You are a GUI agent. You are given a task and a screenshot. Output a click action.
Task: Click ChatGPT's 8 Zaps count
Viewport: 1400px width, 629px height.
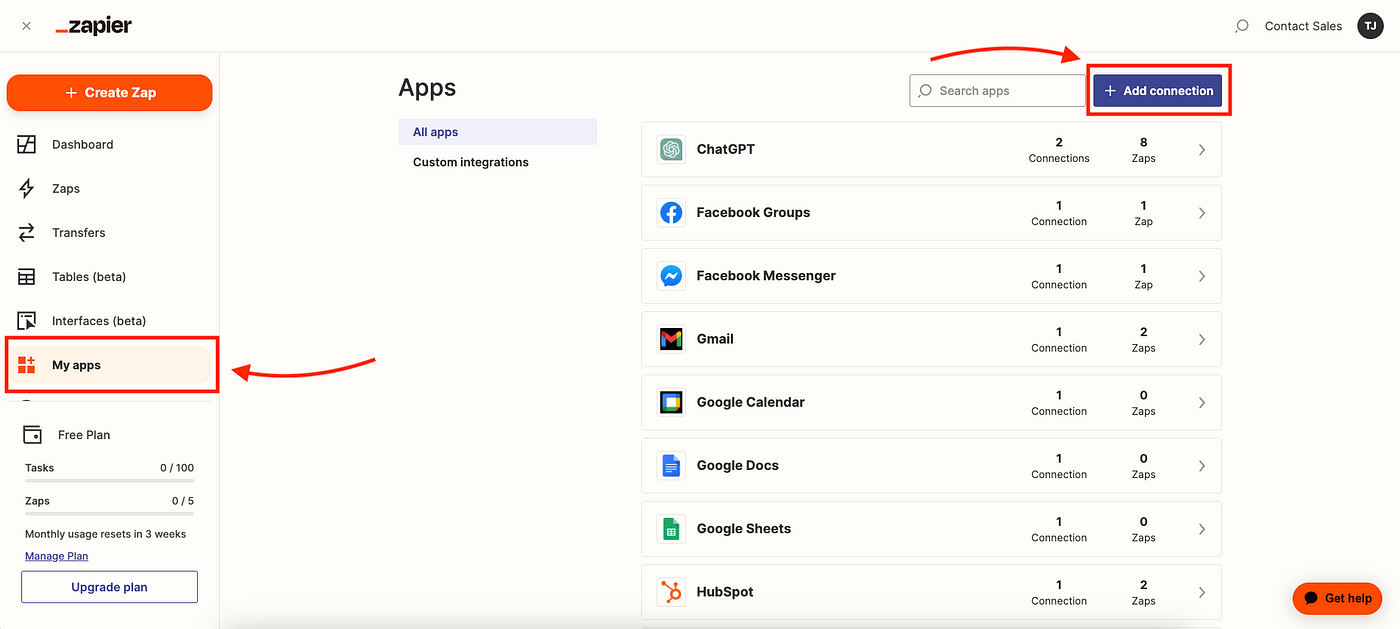click(1144, 150)
